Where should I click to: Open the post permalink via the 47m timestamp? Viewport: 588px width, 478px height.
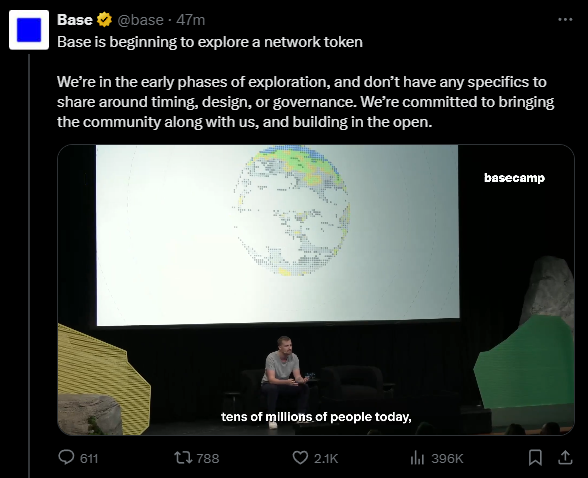190,20
